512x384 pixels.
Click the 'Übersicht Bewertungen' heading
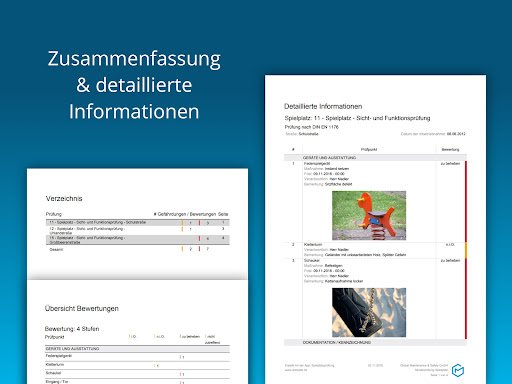click(x=82, y=308)
